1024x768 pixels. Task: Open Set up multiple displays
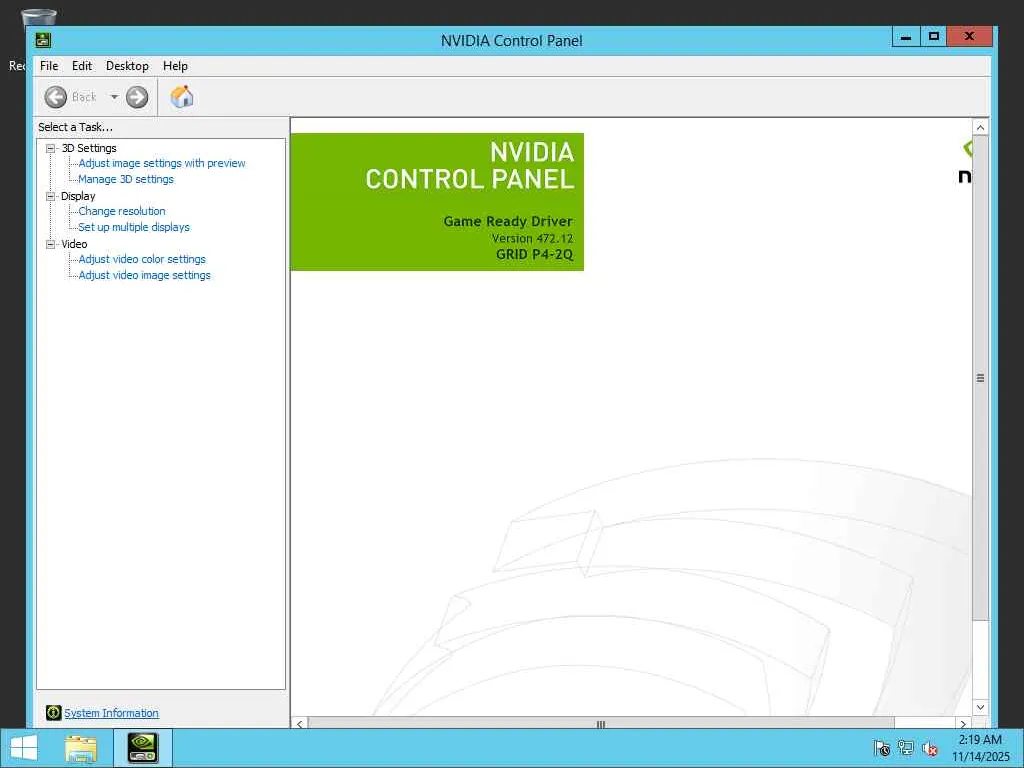(x=134, y=227)
